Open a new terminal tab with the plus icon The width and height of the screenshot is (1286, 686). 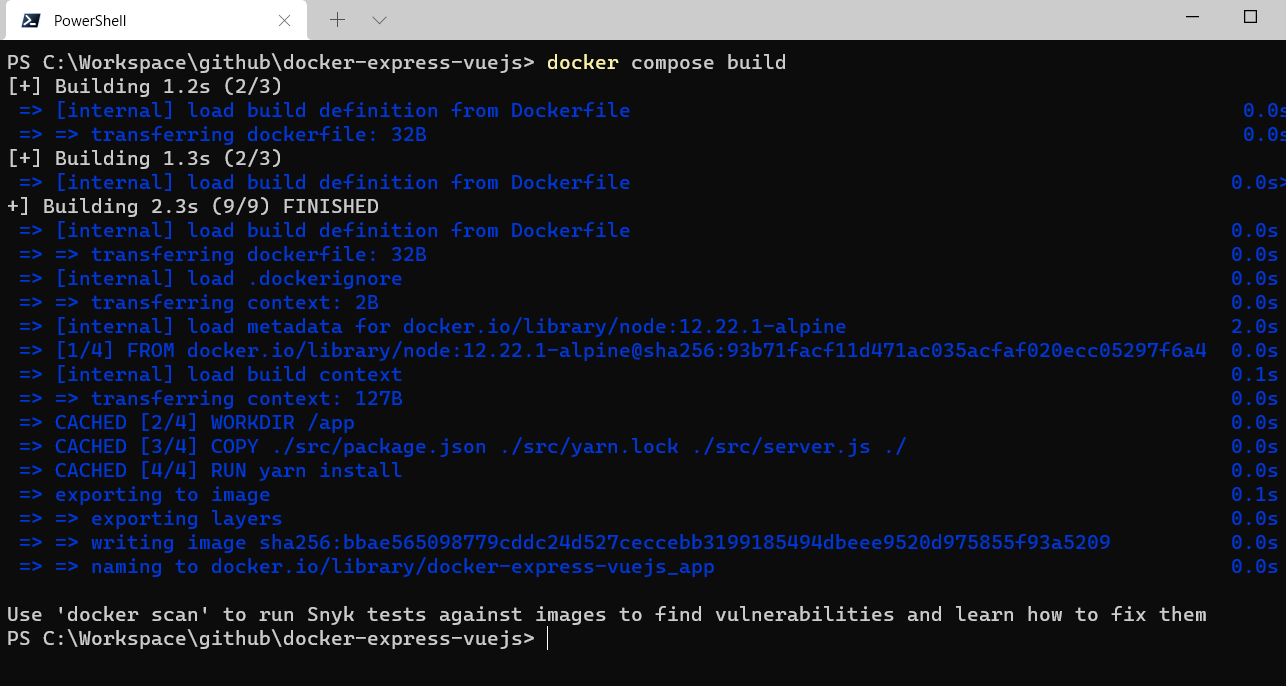(336, 20)
